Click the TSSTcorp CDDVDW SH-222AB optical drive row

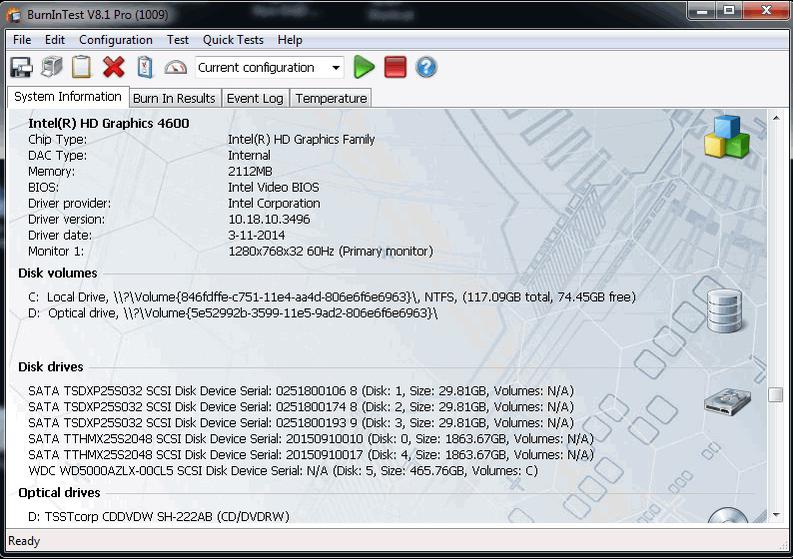tap(159, 517)
